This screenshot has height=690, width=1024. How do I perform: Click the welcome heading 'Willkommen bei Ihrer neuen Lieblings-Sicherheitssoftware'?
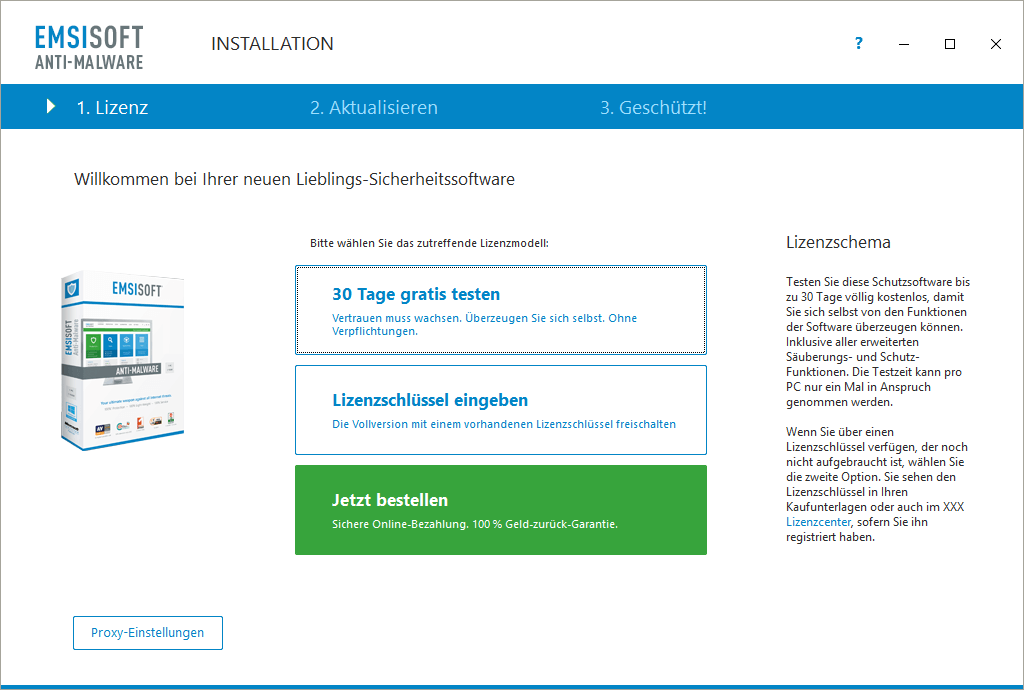[x=295, y=179]
